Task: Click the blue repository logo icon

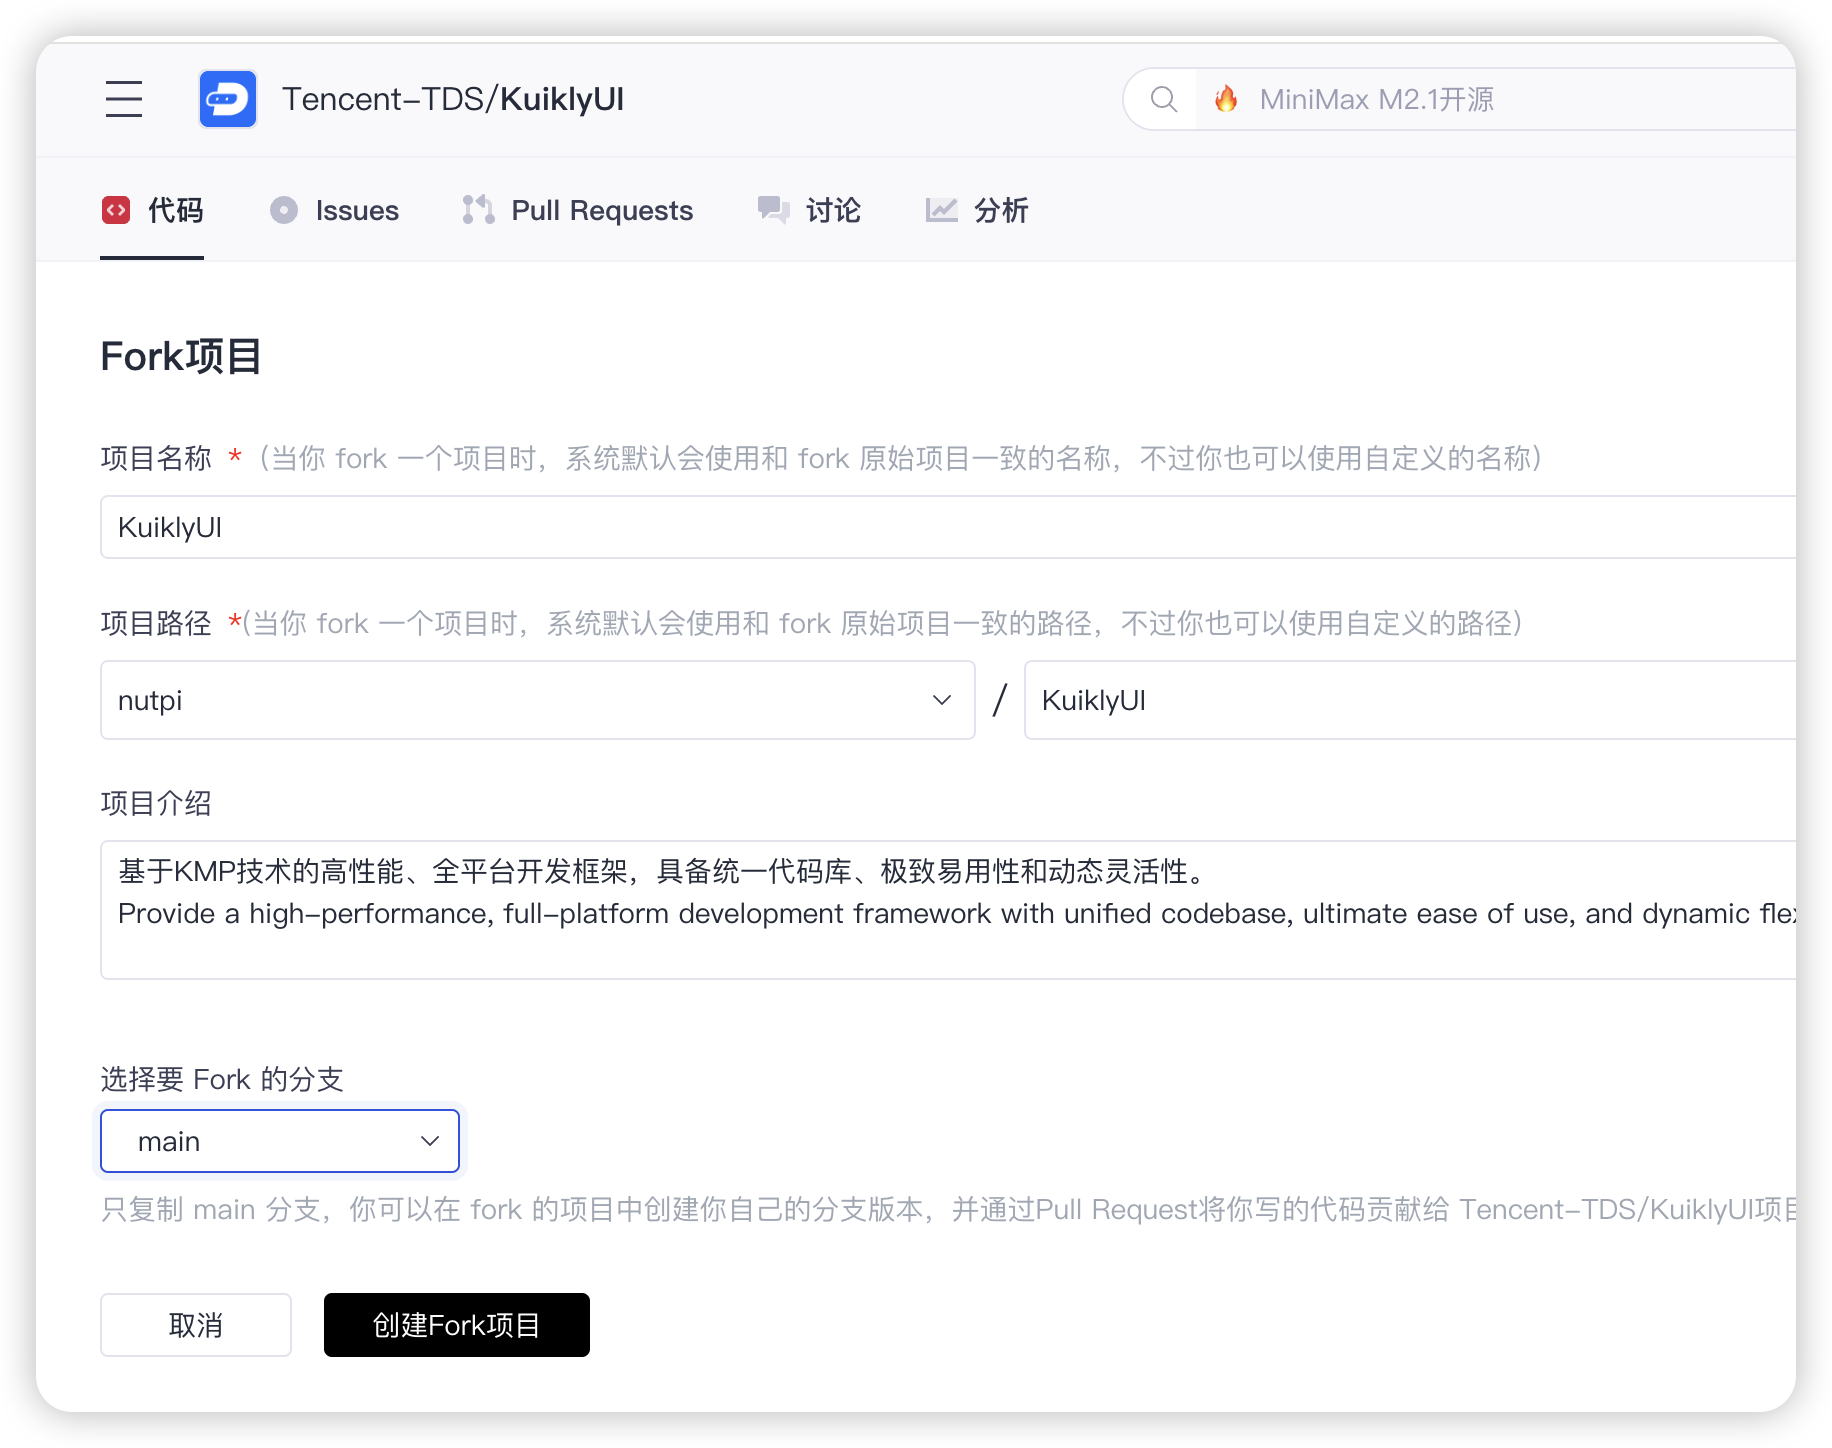Action: (x=228, y=99)
